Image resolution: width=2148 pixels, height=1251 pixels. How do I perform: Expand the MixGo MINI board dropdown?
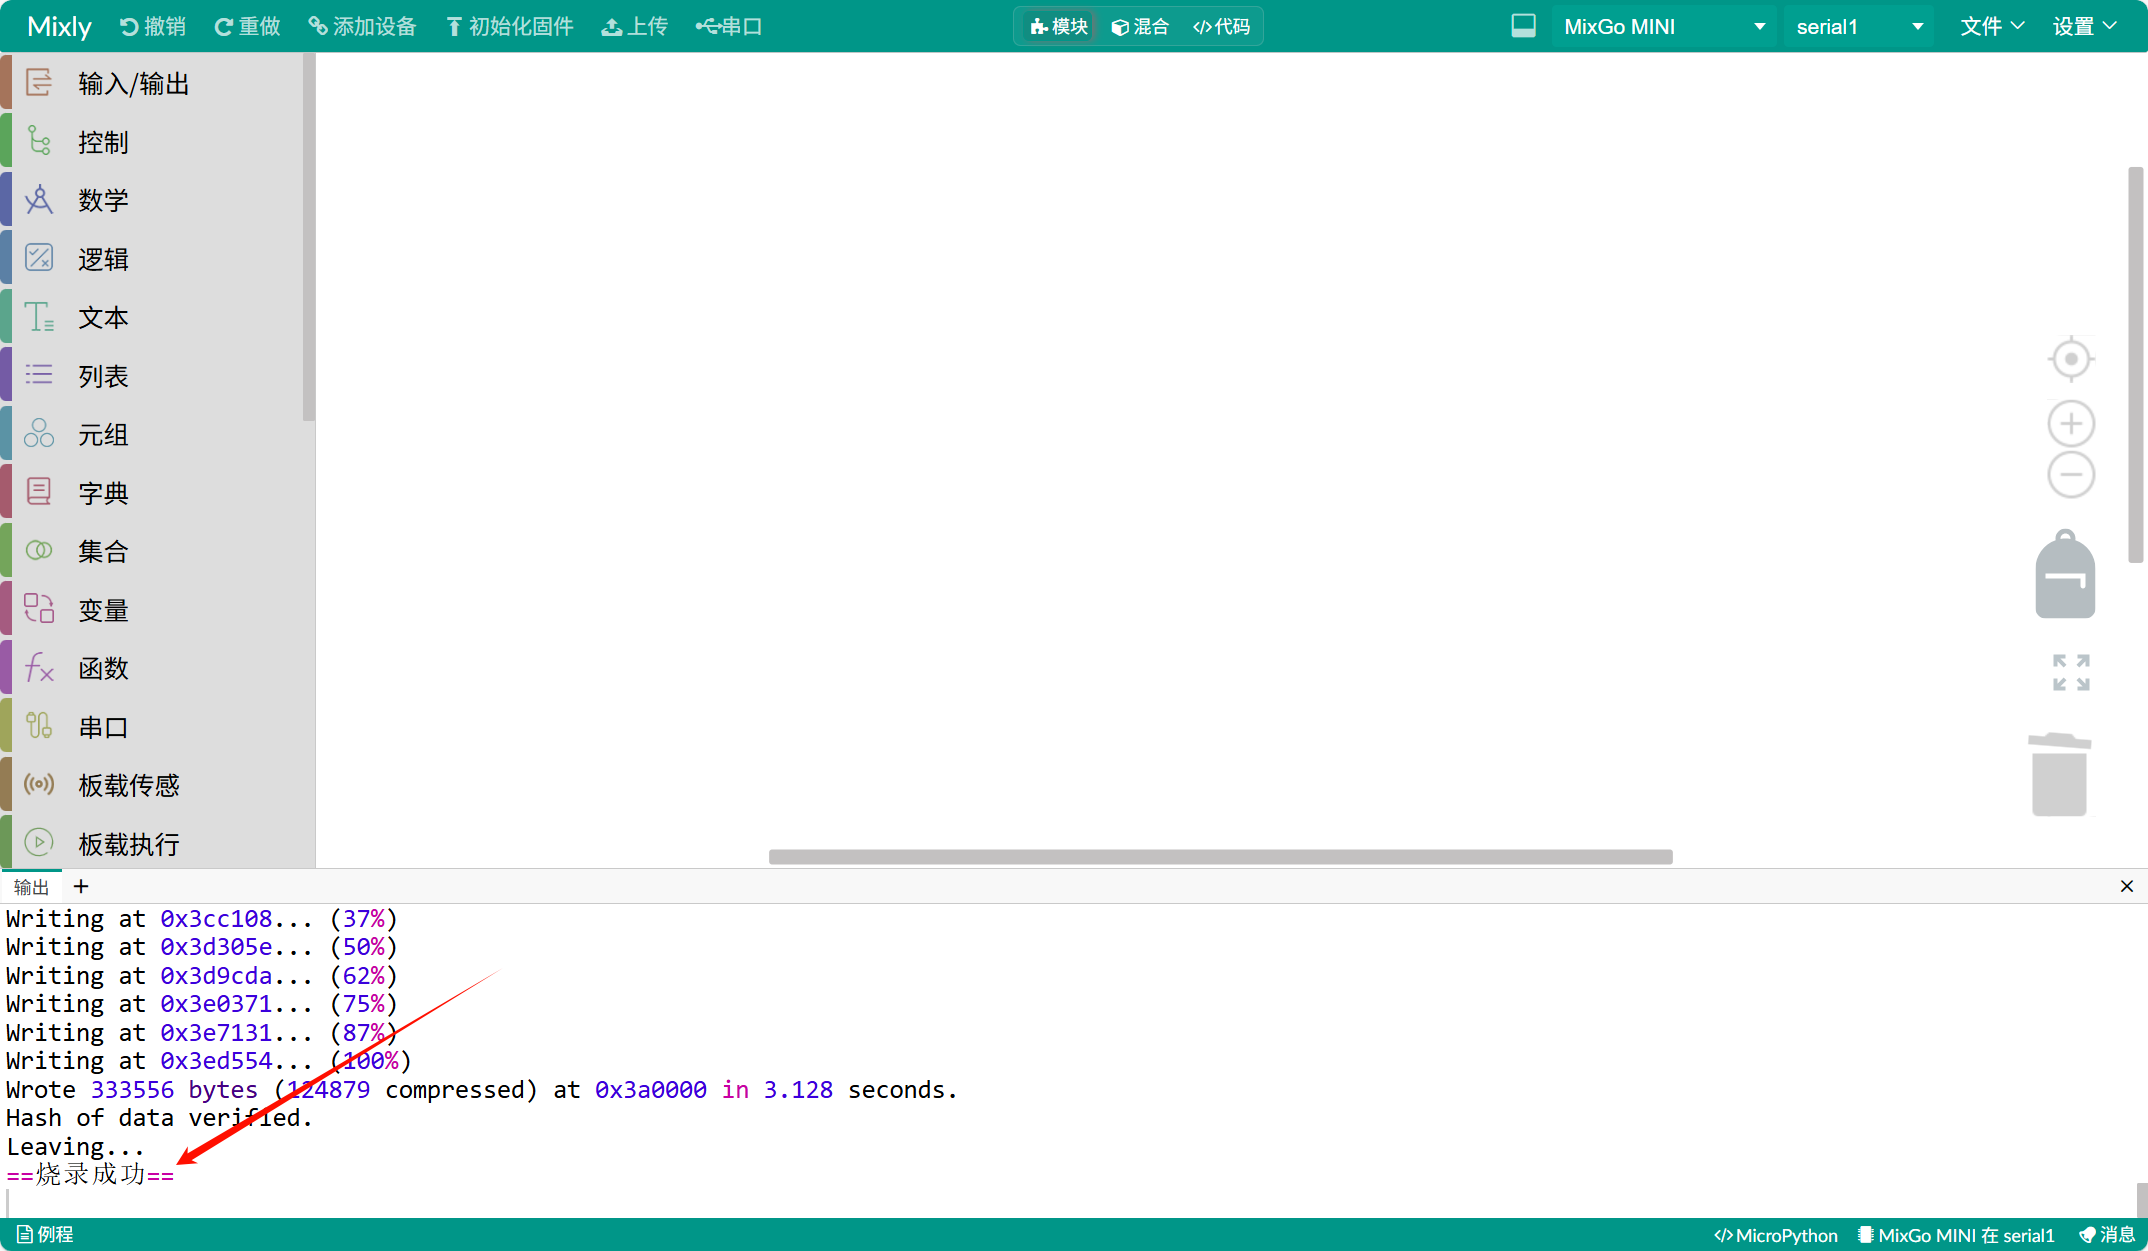(x=1664, y=26)
